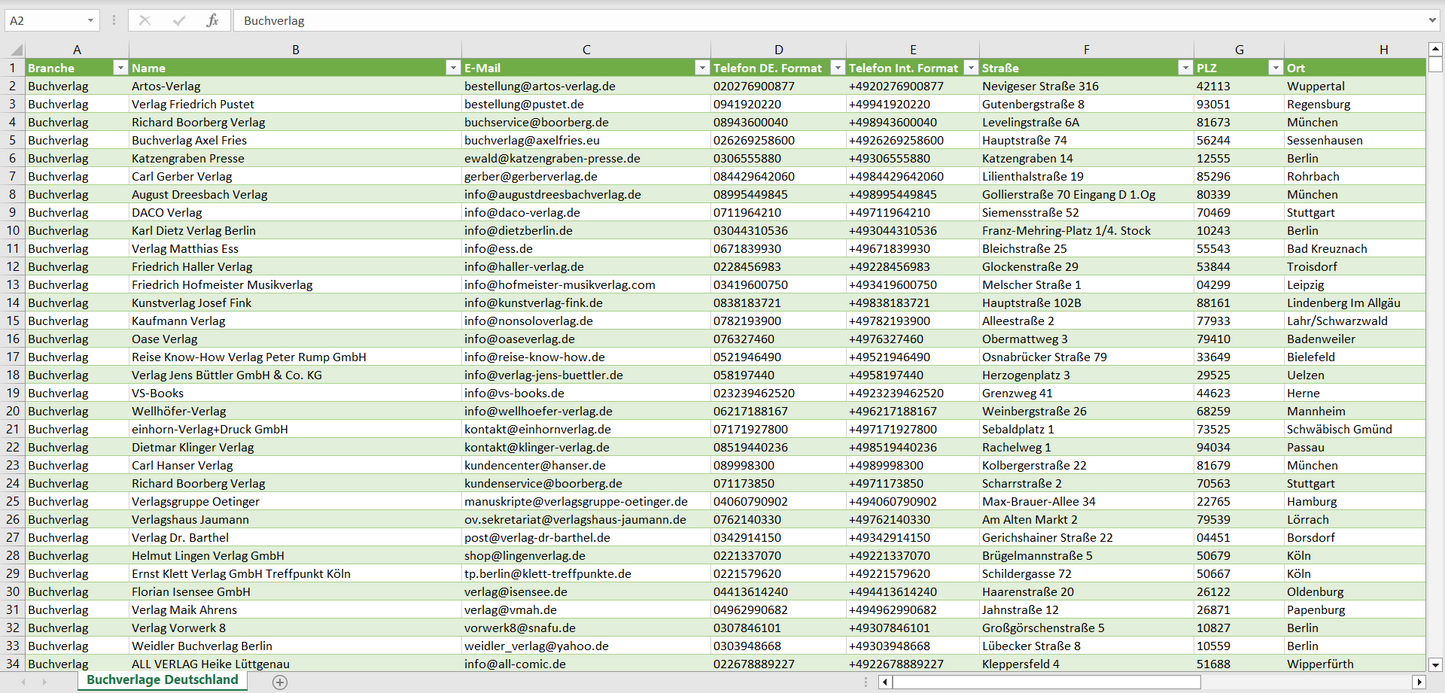Click the Cancel X icon in formula bar
Screen dimensions: 1445x693
[145, 20]
